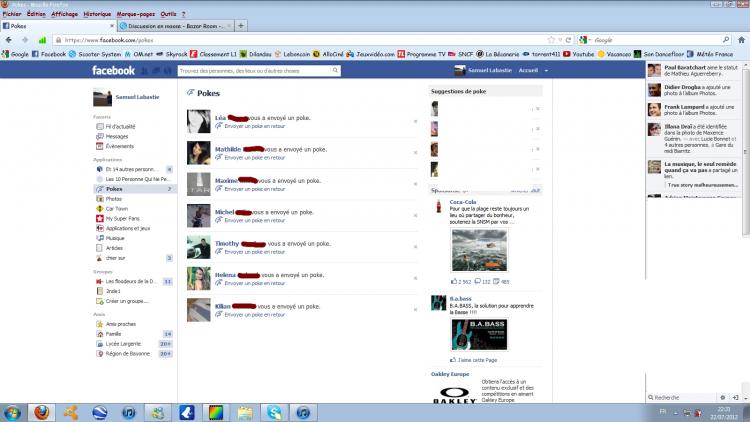Click the Firefox back arrow
Viewport: 750px width, 422px height.
point(10,40)
